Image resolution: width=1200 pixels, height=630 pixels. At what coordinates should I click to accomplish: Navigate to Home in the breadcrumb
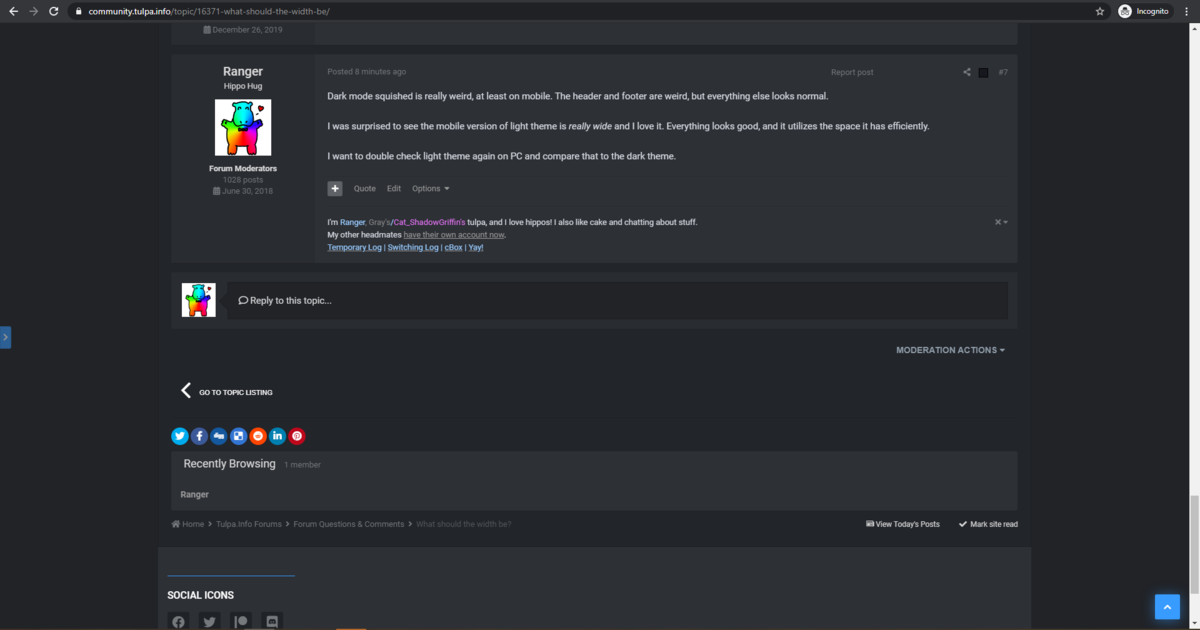(x=188, y=524)
